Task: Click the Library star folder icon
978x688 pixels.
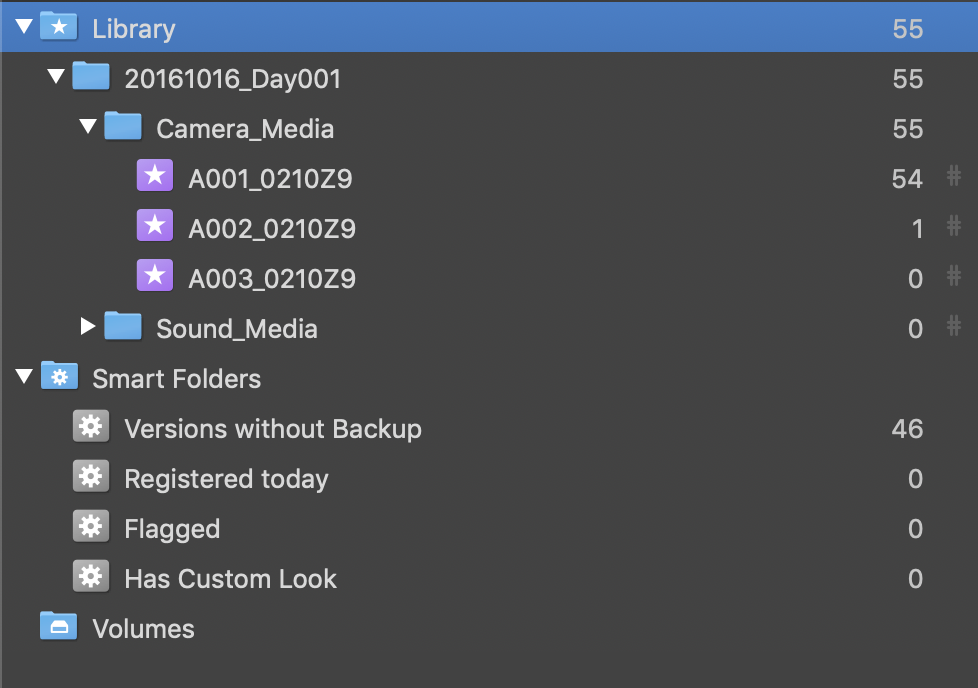Action: point(59,27)
